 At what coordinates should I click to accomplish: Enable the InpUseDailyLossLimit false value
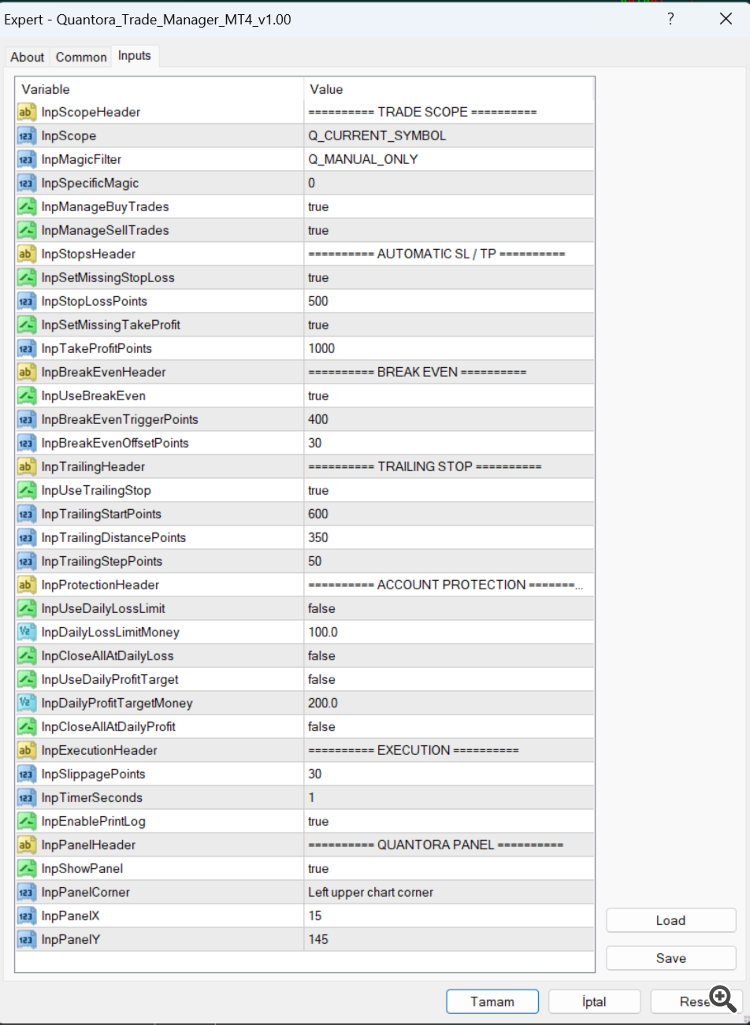tap(449, 609)
